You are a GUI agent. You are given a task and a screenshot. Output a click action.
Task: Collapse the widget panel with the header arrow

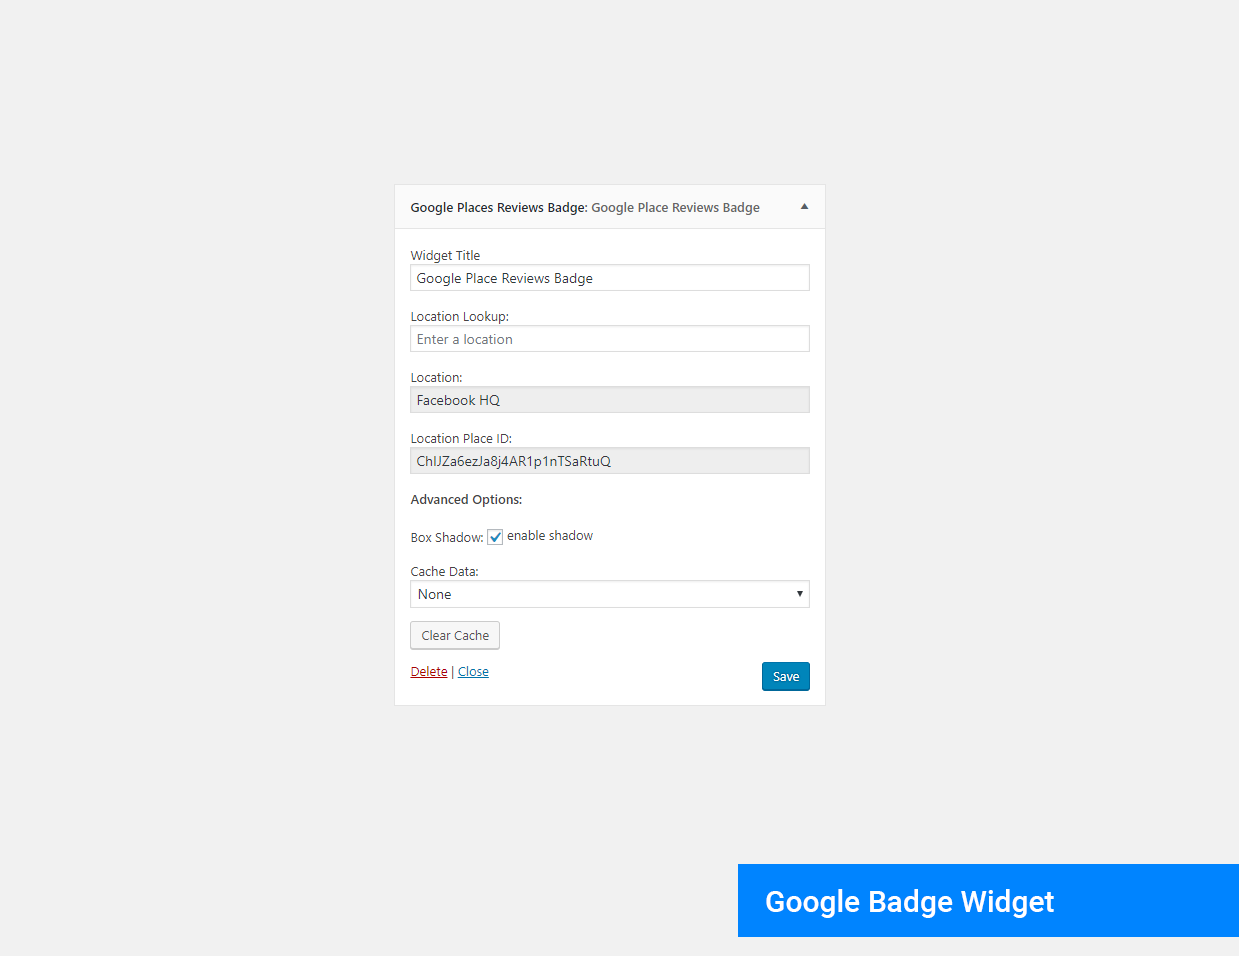click(804, 207)
